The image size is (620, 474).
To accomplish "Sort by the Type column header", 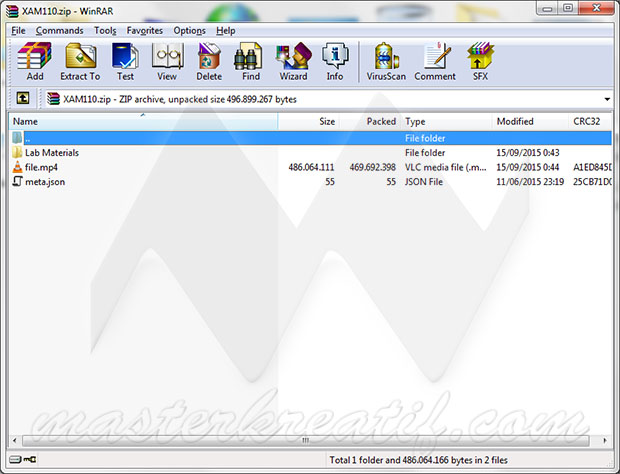I will pos(446,121).
